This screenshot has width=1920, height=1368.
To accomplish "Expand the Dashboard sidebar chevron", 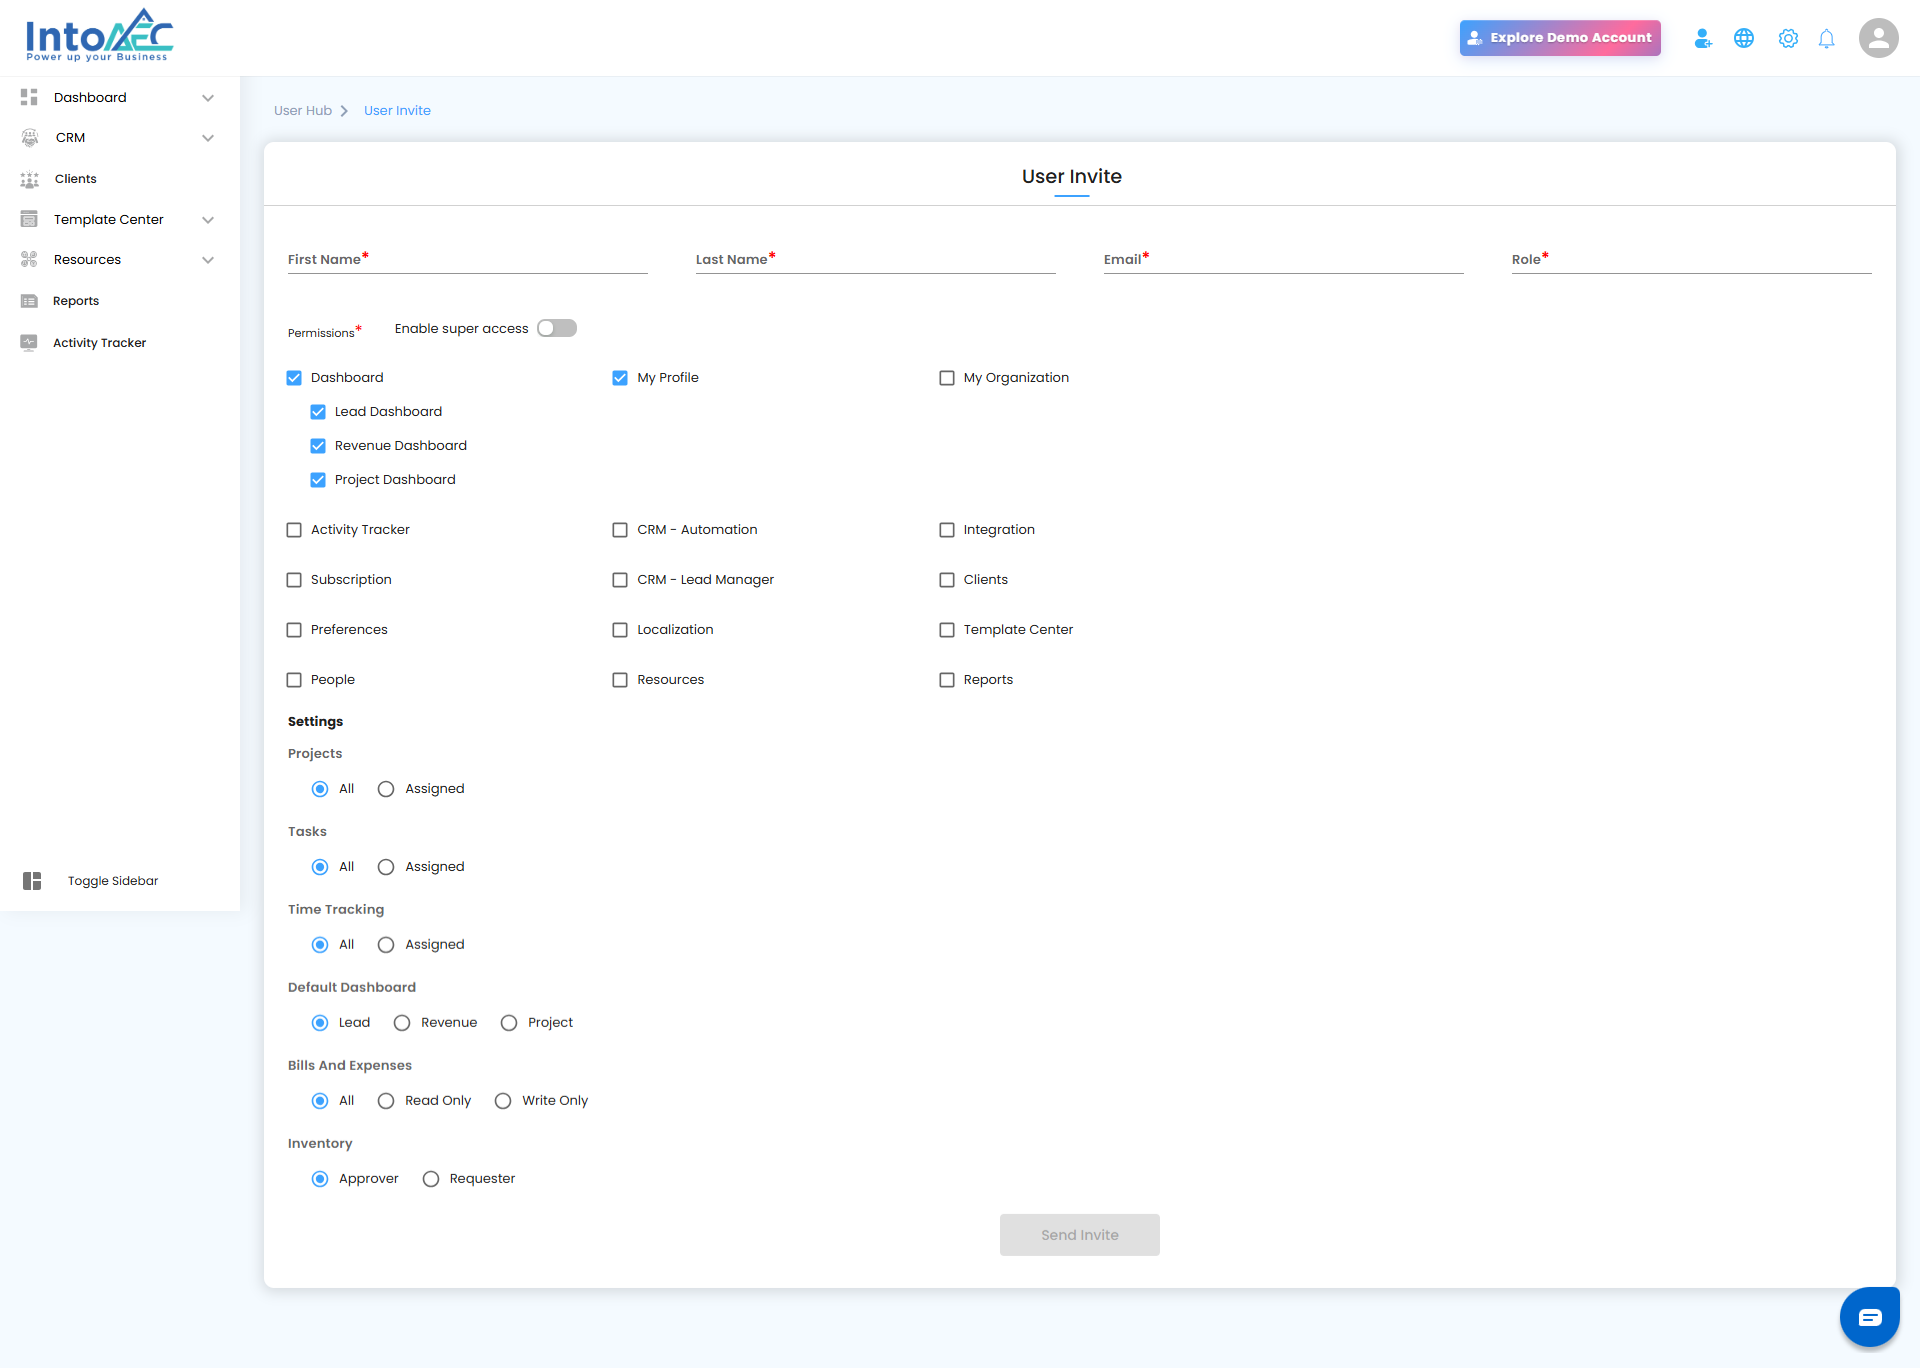I will coord(208,98).
